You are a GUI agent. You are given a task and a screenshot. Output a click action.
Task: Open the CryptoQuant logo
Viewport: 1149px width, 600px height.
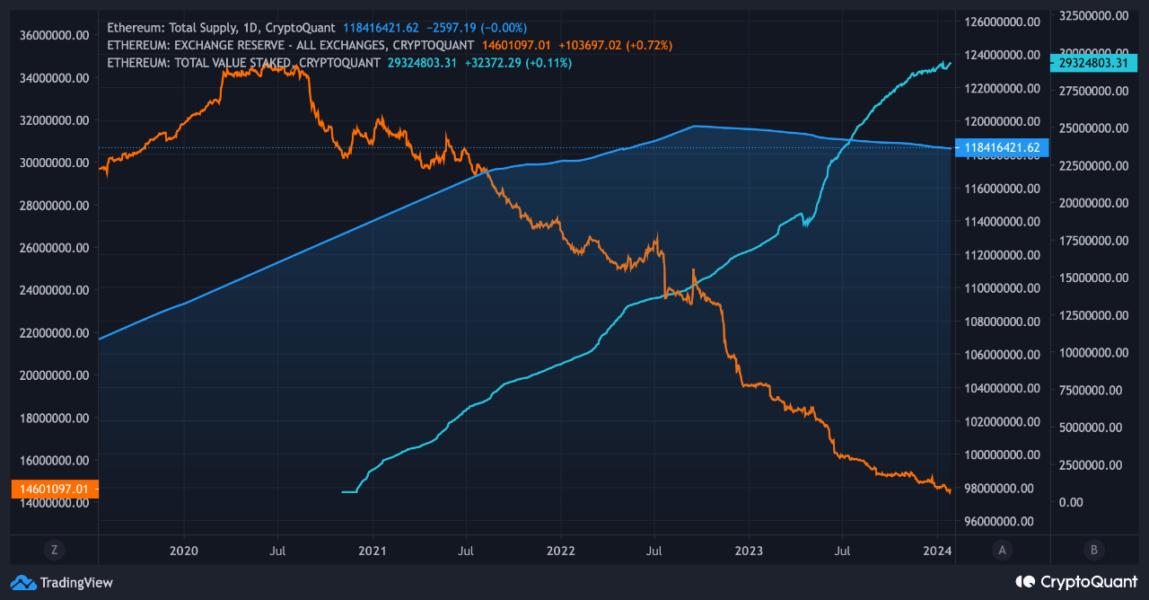[x=1076, y=582]
